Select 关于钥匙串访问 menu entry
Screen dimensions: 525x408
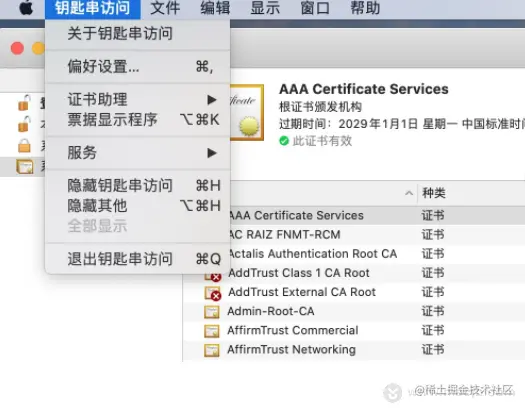tap(138, 33)
